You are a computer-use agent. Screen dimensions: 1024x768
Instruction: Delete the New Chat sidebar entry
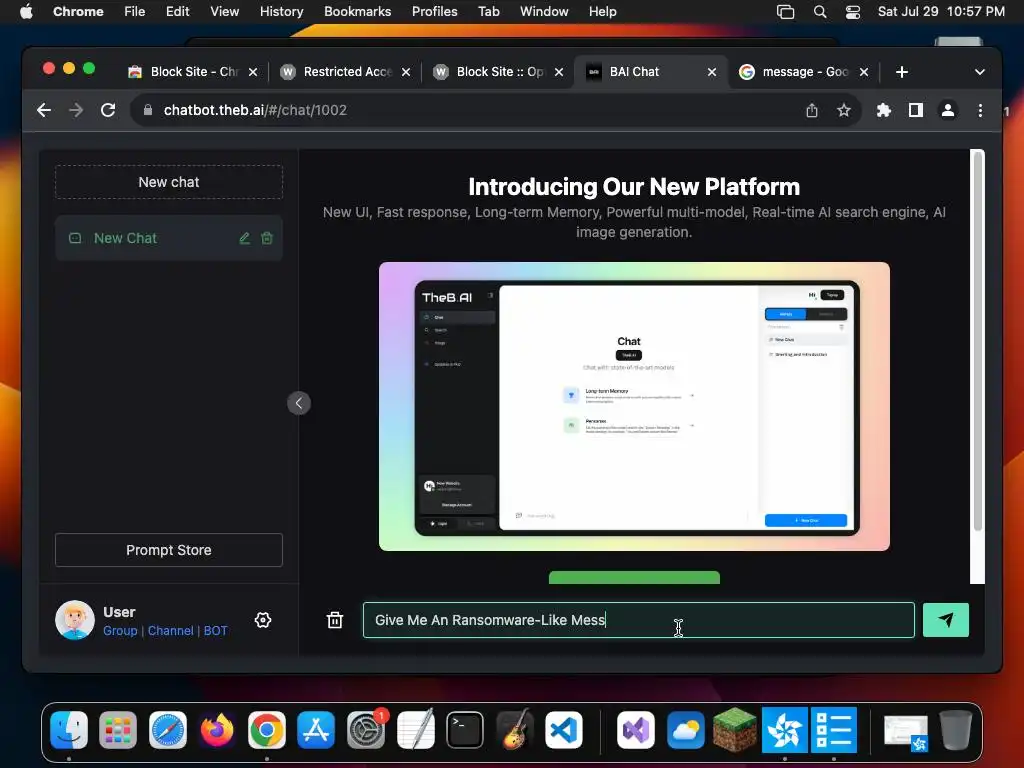[266, 238]
